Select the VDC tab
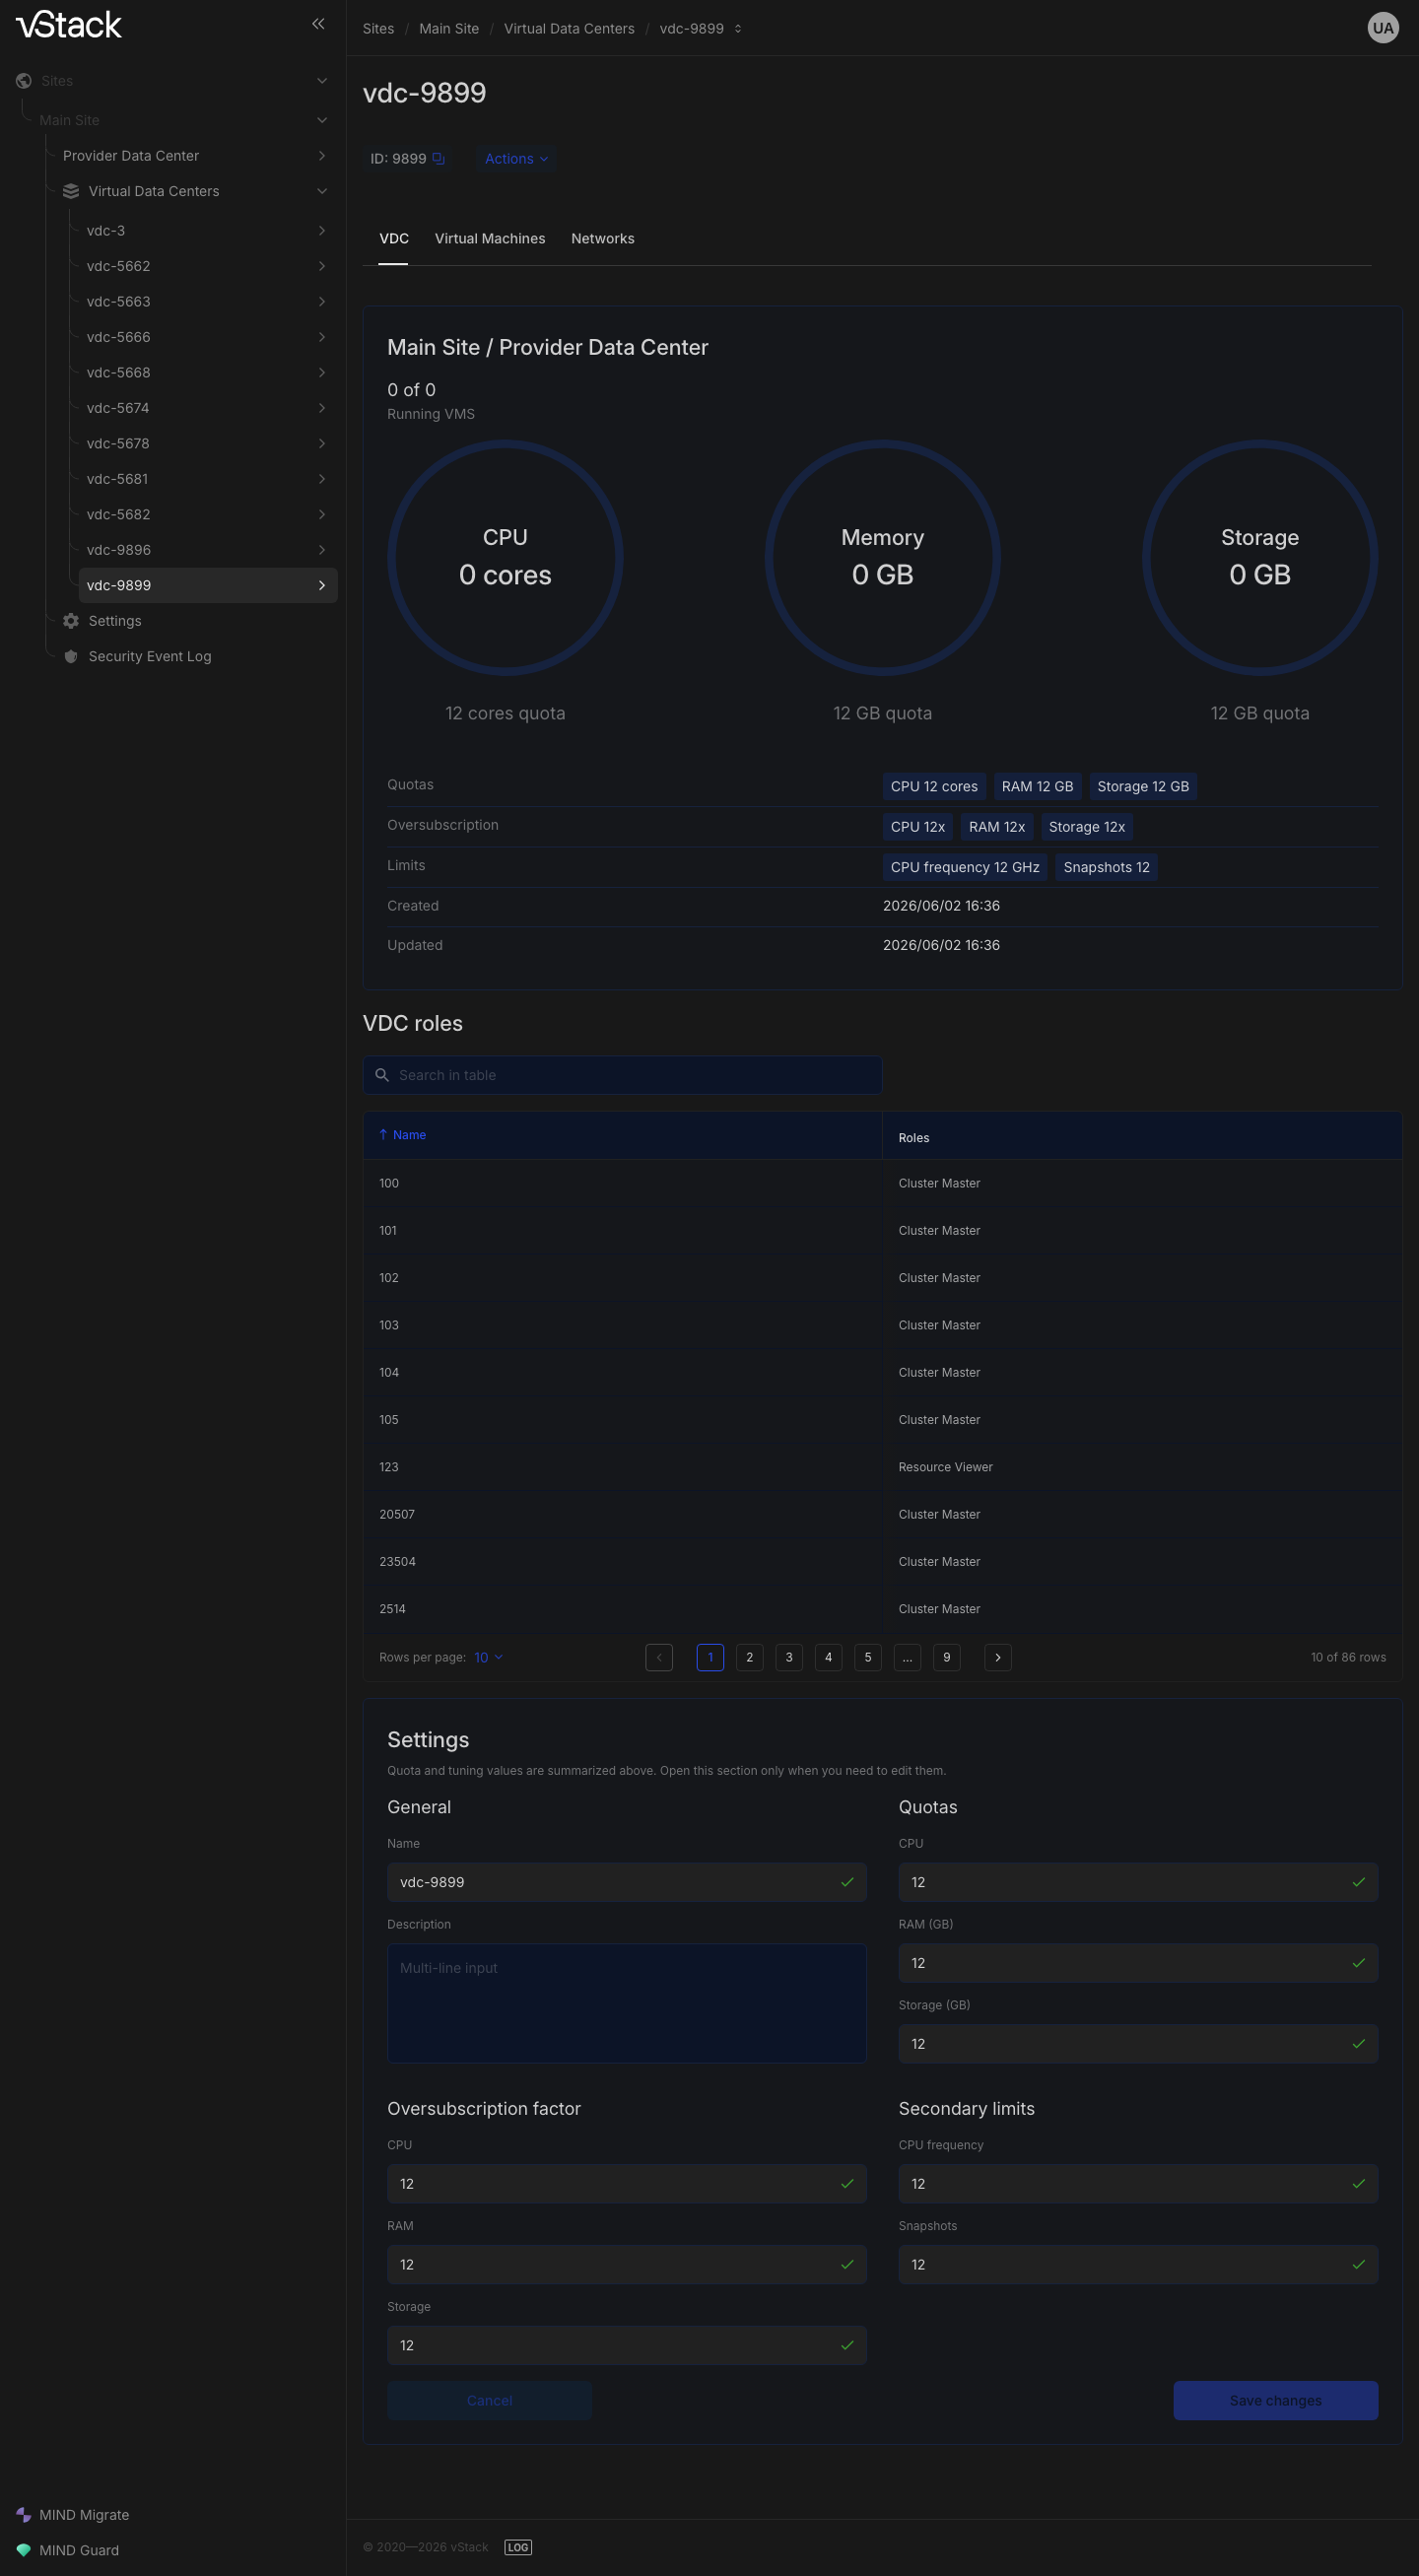1419x2576 pixels. click(394, 239)
